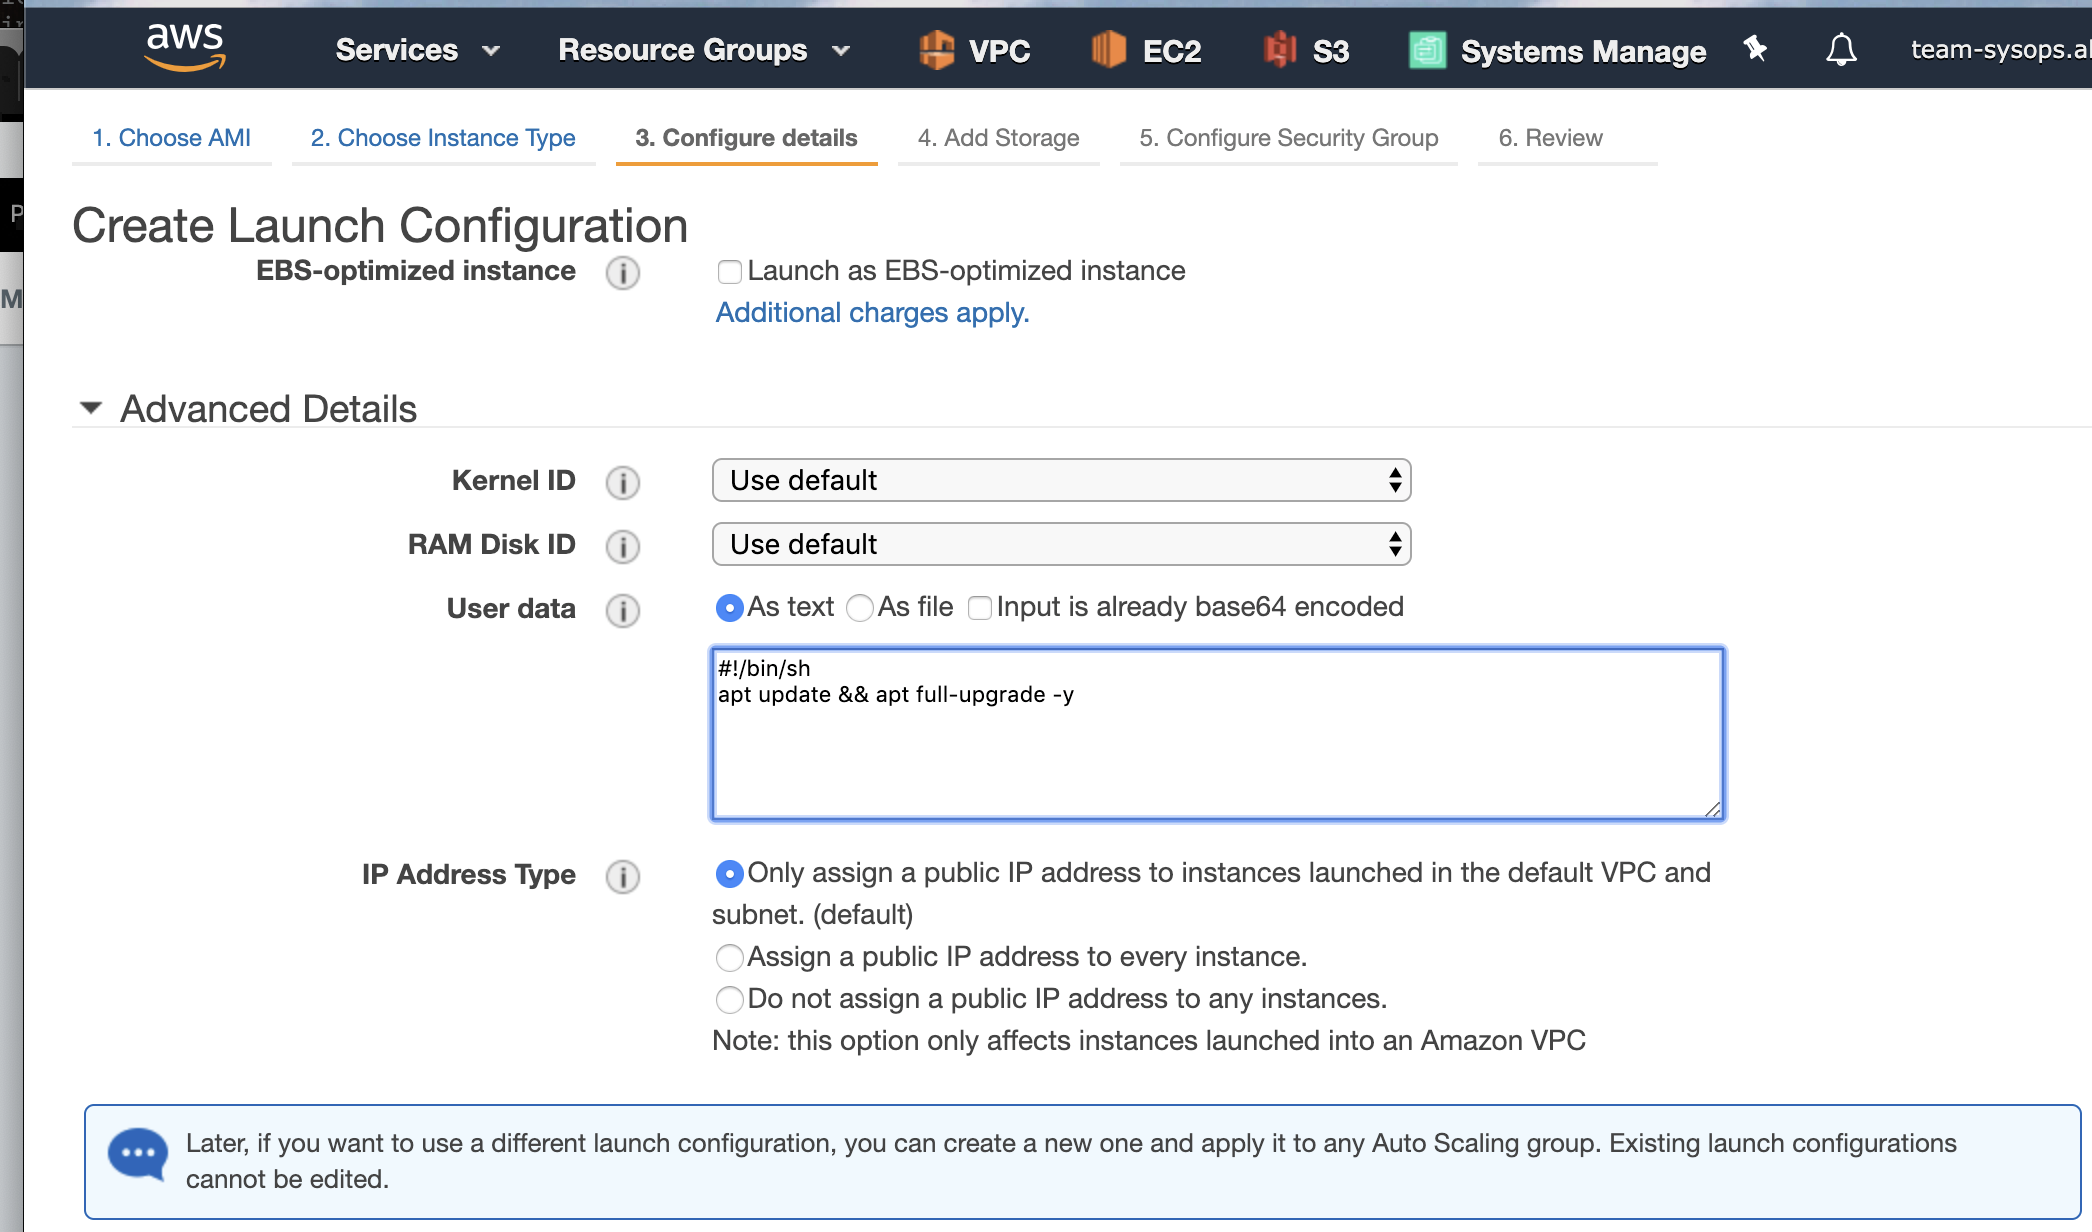This screenshot has width=2092, height=1232.
Task: Go to the 2. Choose Instance Type step
Action: (443, 138)
